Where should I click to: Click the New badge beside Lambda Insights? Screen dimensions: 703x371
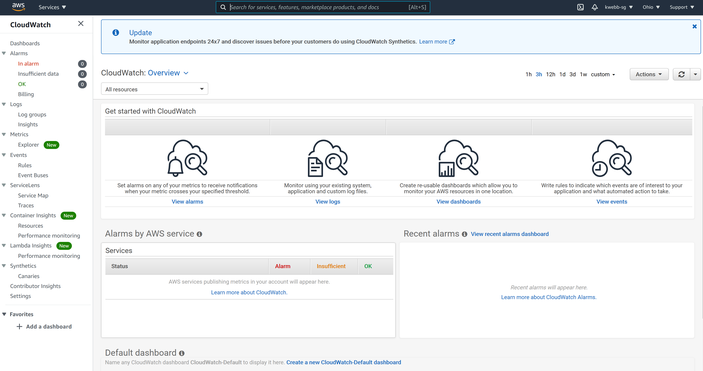(x=64, y=246)
